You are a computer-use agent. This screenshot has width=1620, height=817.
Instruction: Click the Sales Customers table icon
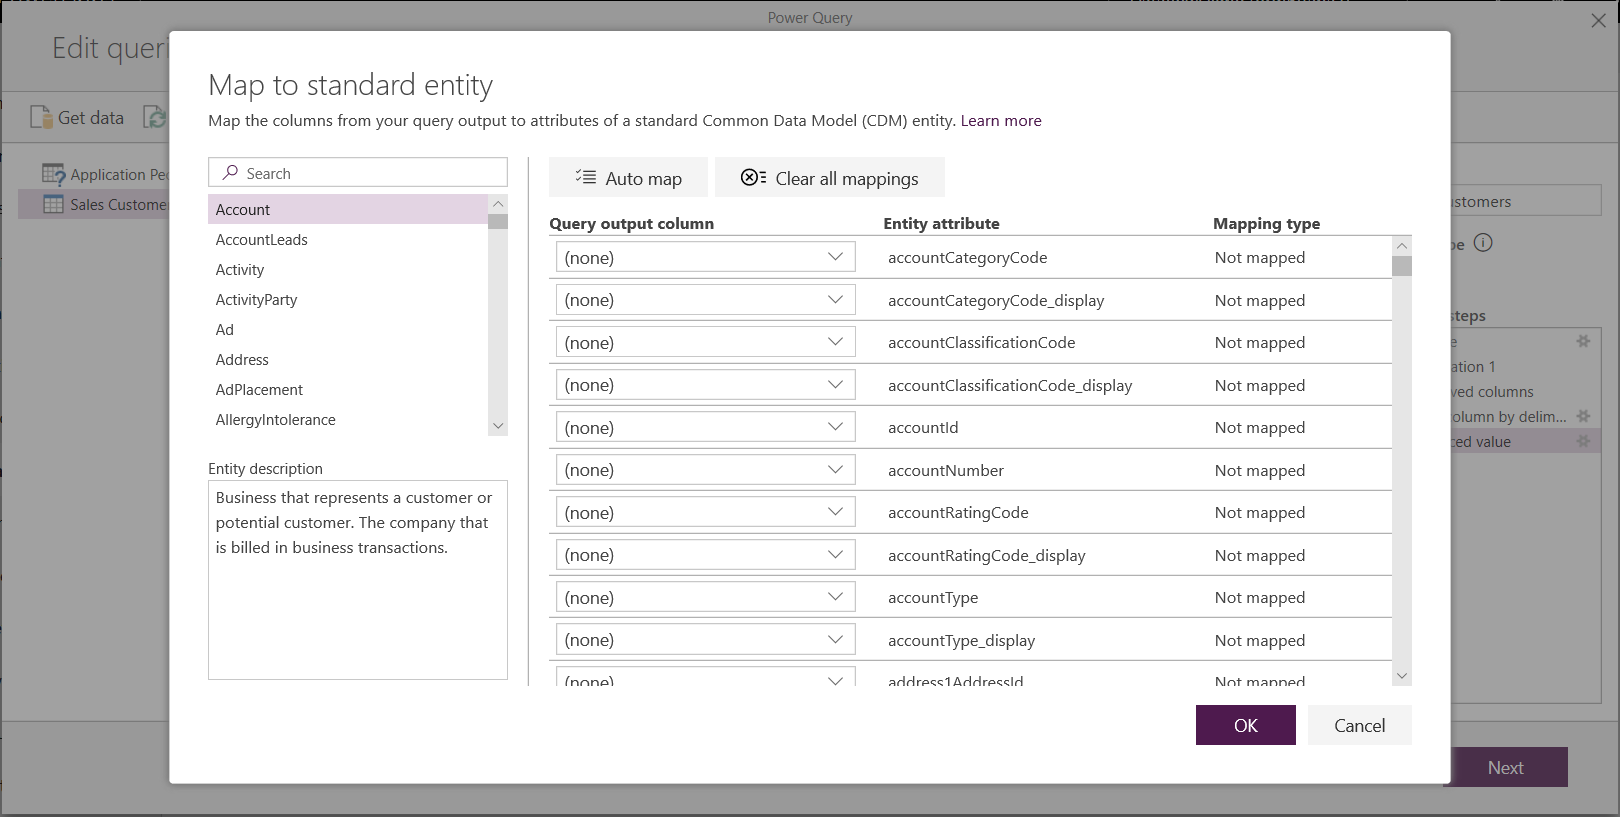[53, 204]
